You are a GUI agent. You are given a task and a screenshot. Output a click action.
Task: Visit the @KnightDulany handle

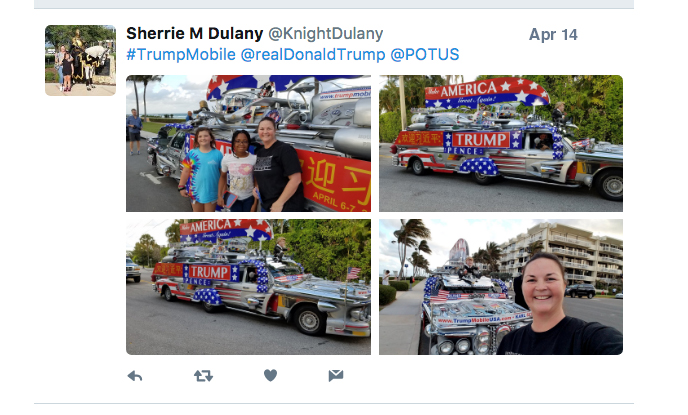[x=325, y=34]
